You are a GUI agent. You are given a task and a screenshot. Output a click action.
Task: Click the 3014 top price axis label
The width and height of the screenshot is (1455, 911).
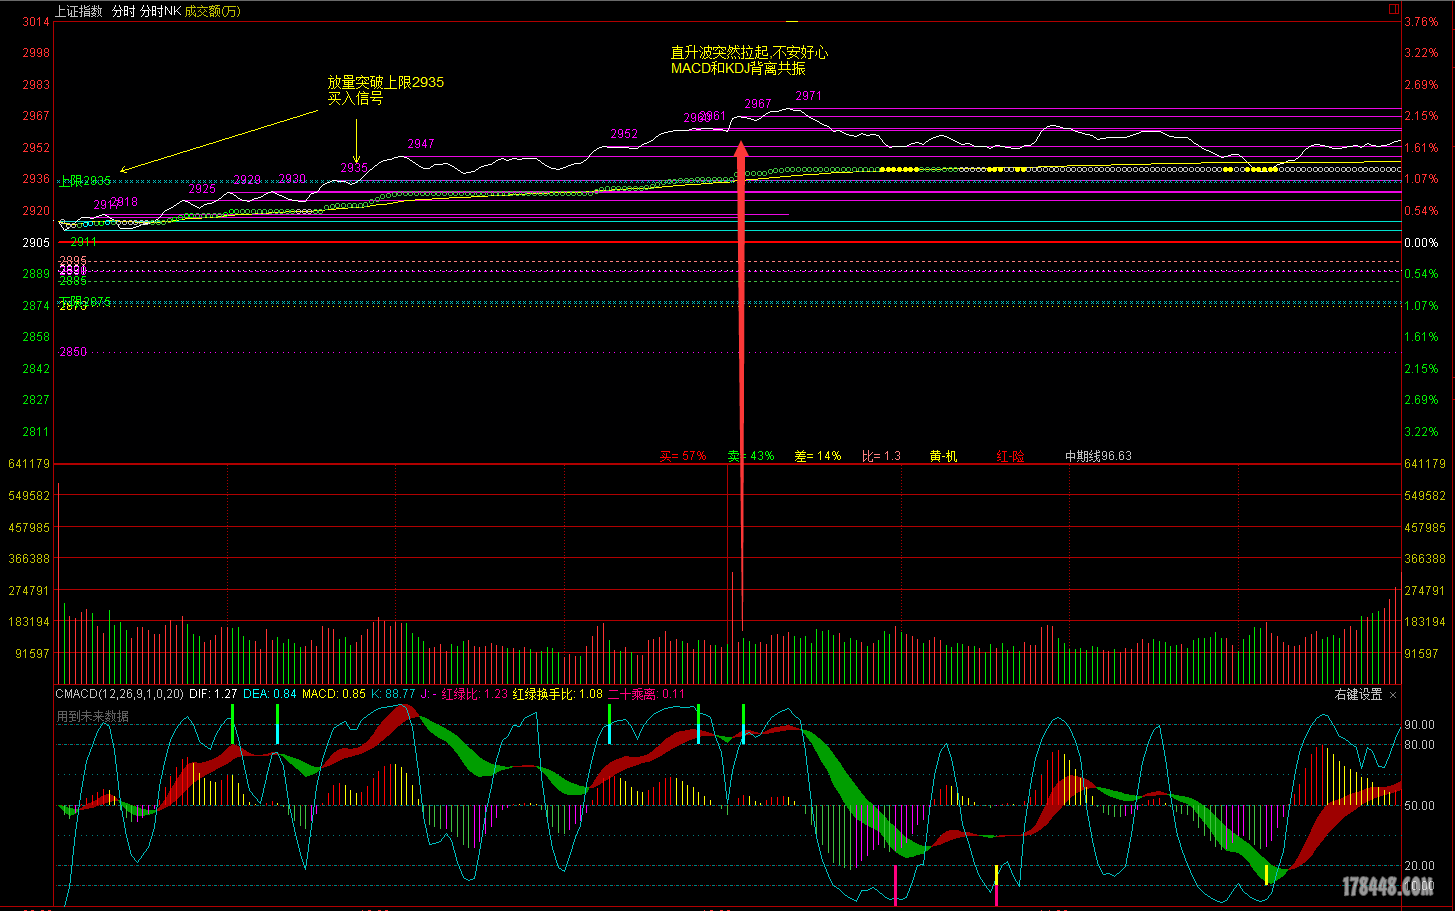pos(36,22)
